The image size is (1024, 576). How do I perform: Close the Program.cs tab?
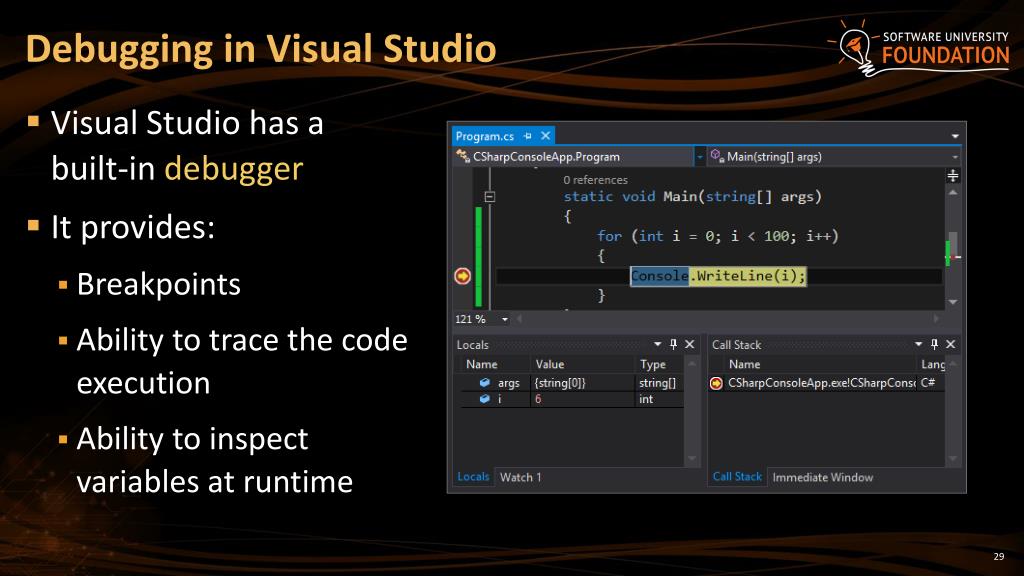click(x=545, y=136)
